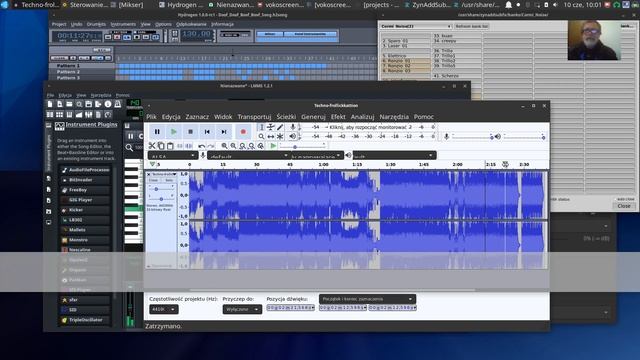This screenshot has width=640, height=360.
Task: Open the Plik menu in Audacity
Action: point(151,117)
